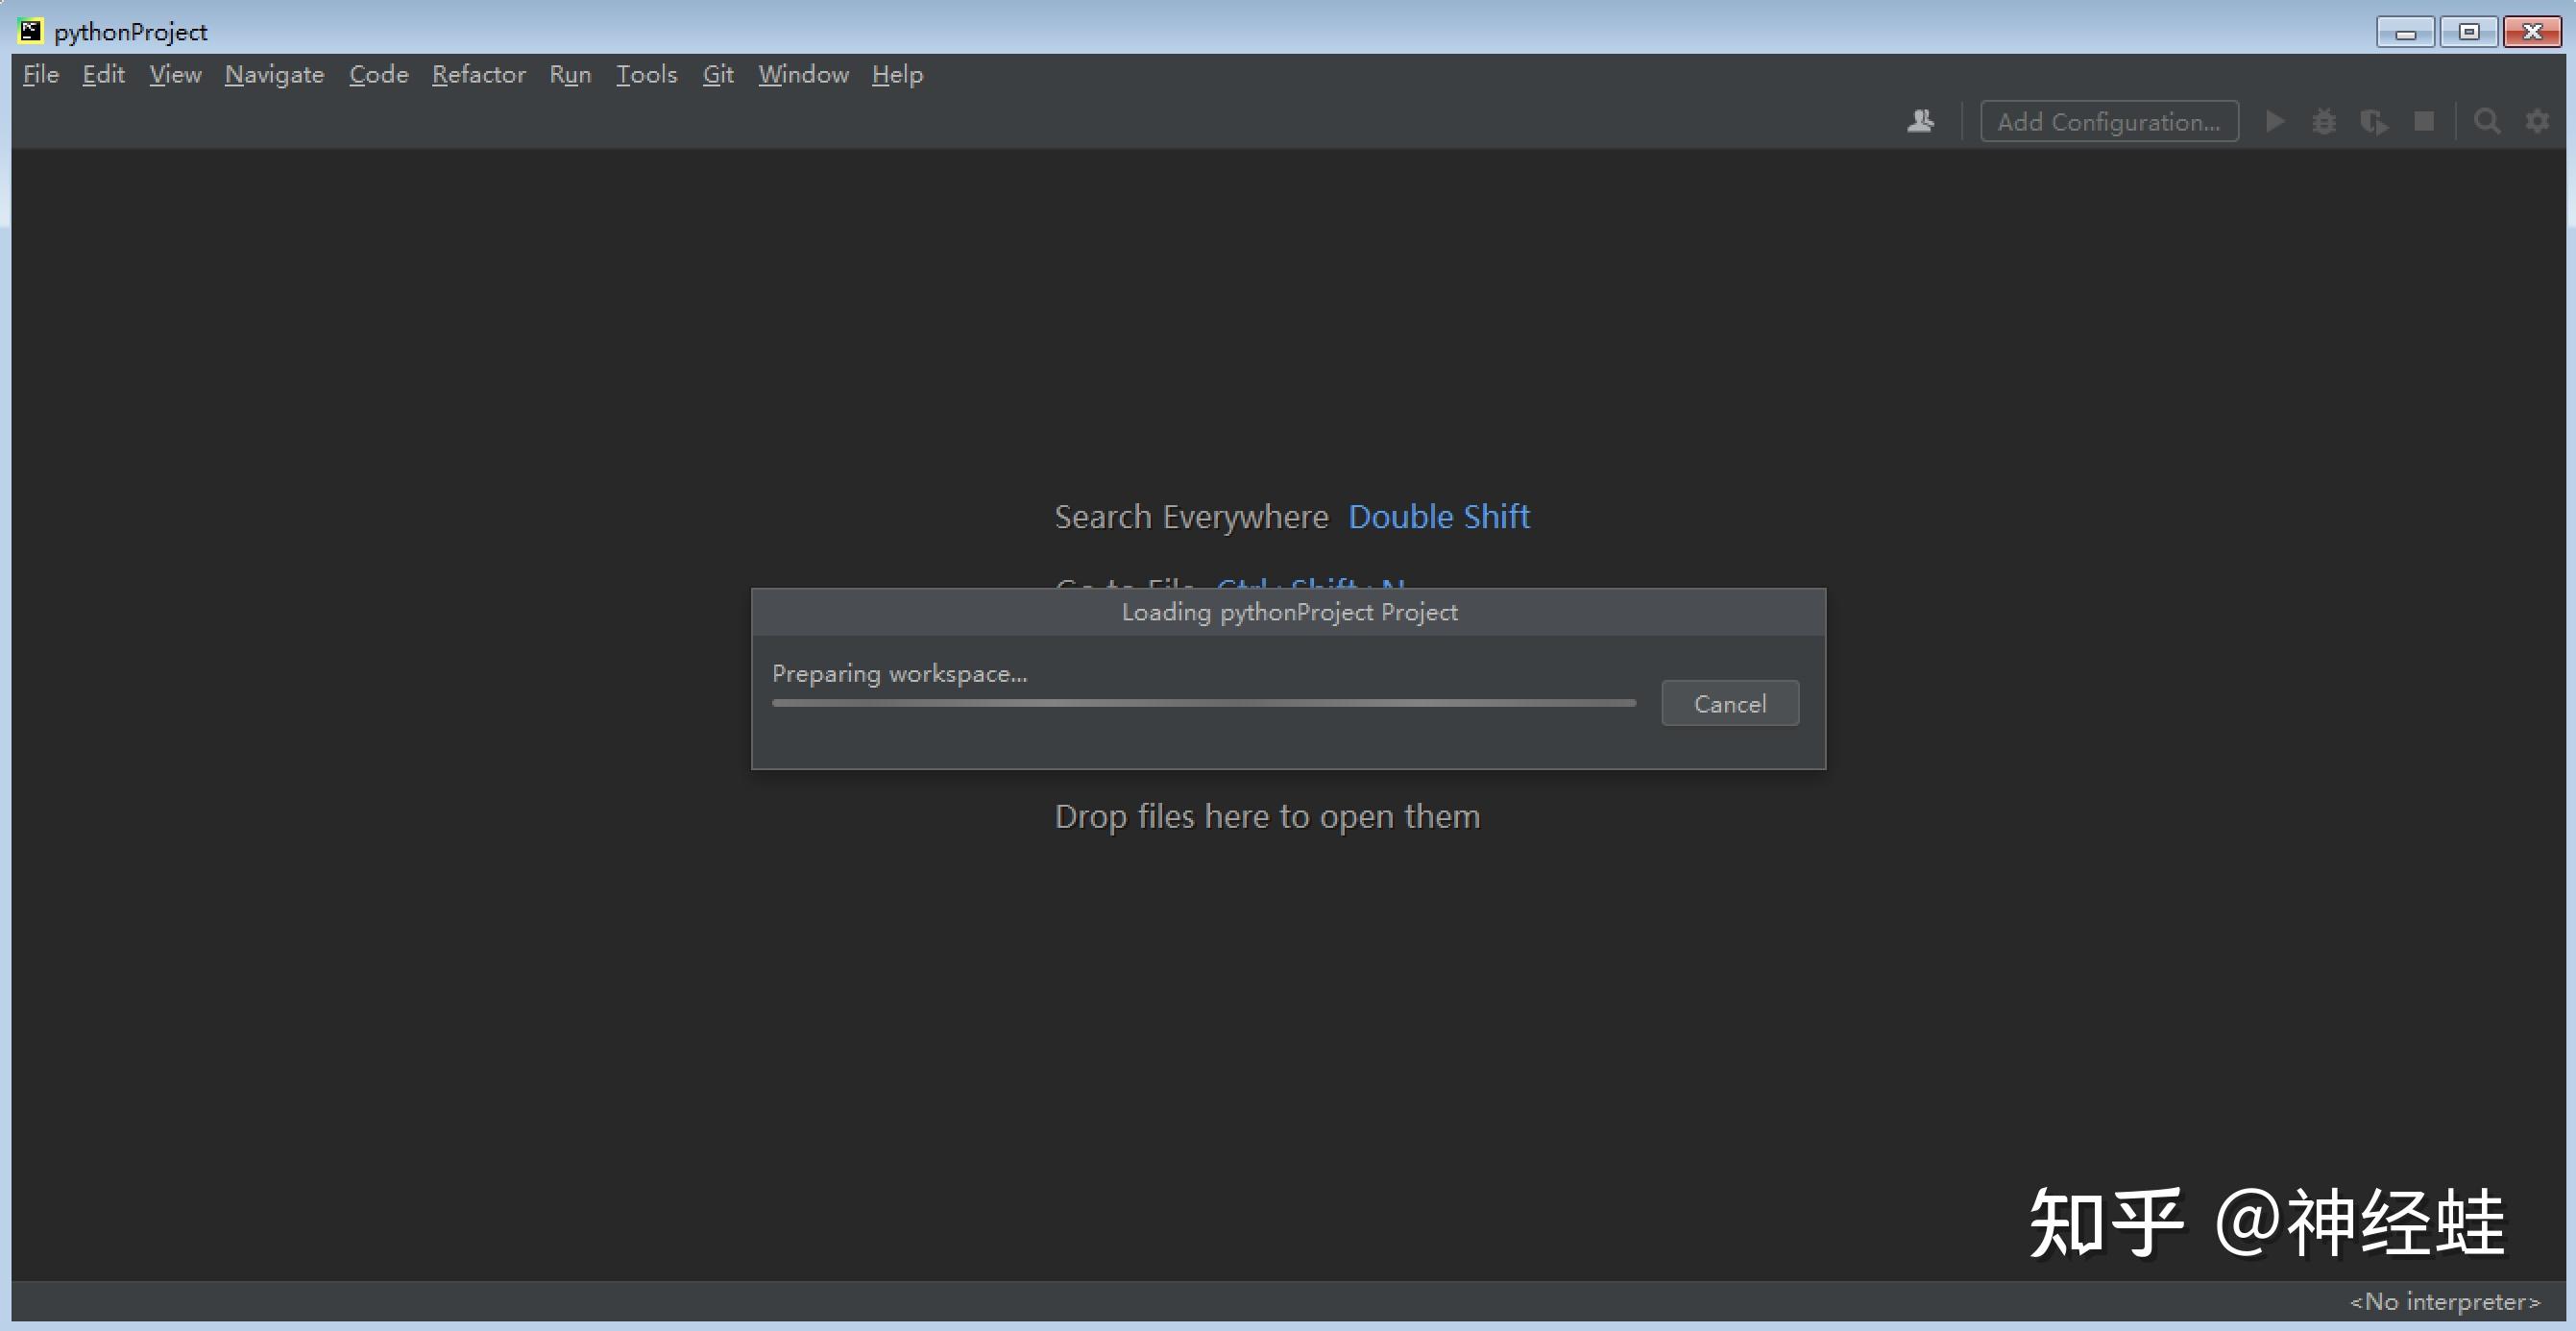Click the Loading pythonProject Project dialog title
Image resolution: width=2576 pixels, height=1331 pixels.
coord(1288,611)
